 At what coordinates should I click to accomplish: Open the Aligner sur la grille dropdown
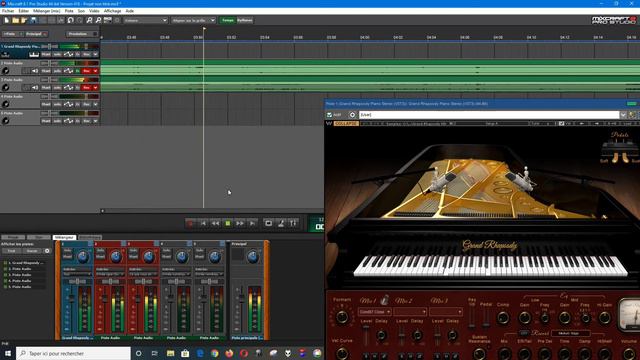(193, 20)
